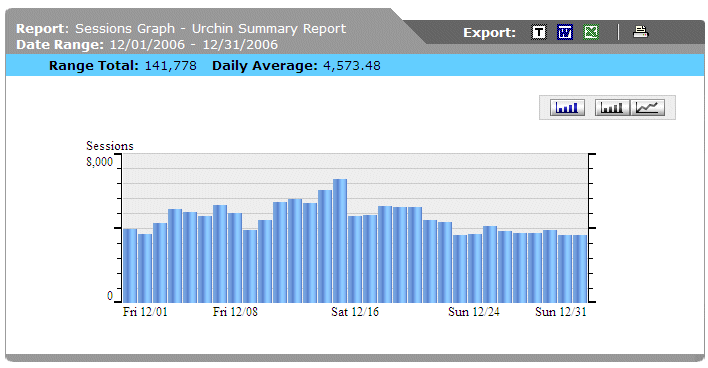Open printer-friendly version of report
708x368 pixels.
pyautogui.click(x=640, y=32)
